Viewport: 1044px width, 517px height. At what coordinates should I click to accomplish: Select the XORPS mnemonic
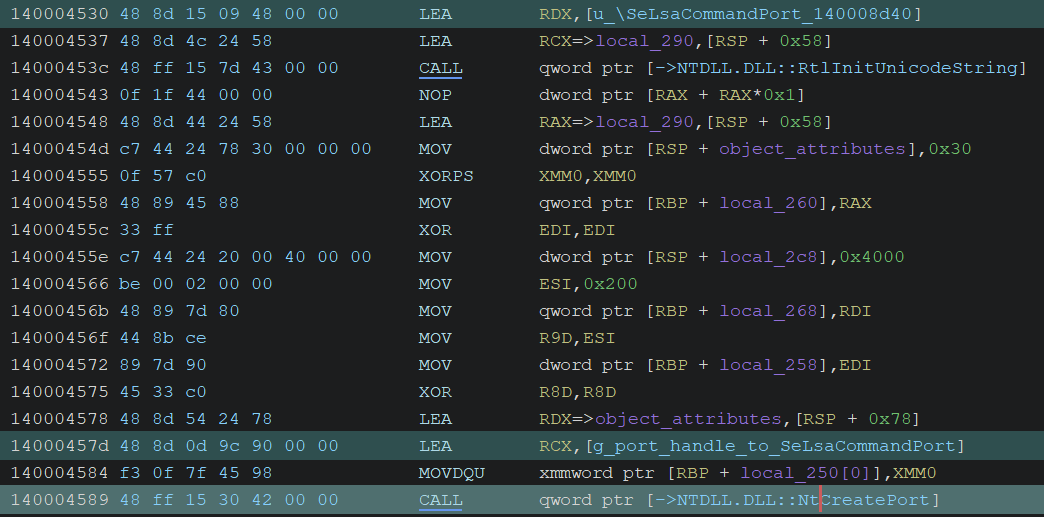click(445, 176)
